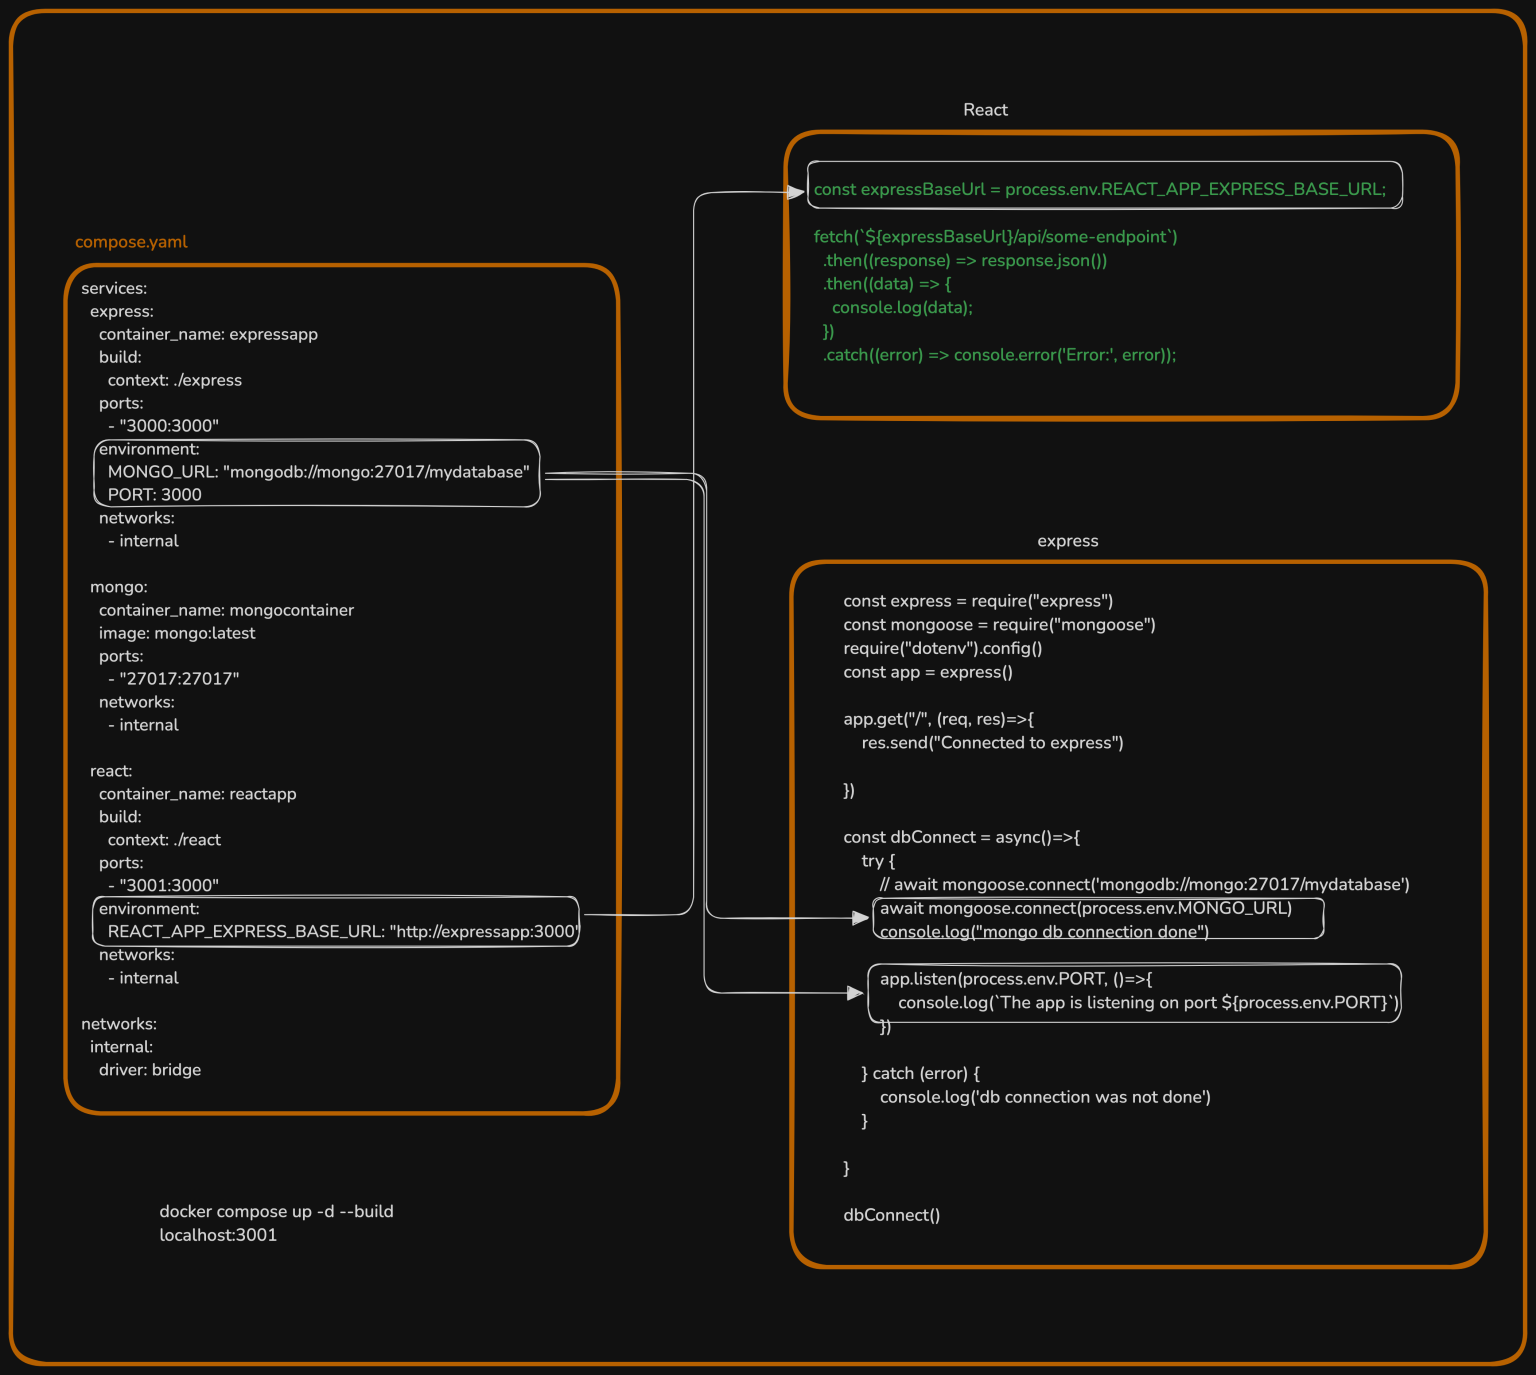Select 'const express = require("express")' line

coord(978,601)
